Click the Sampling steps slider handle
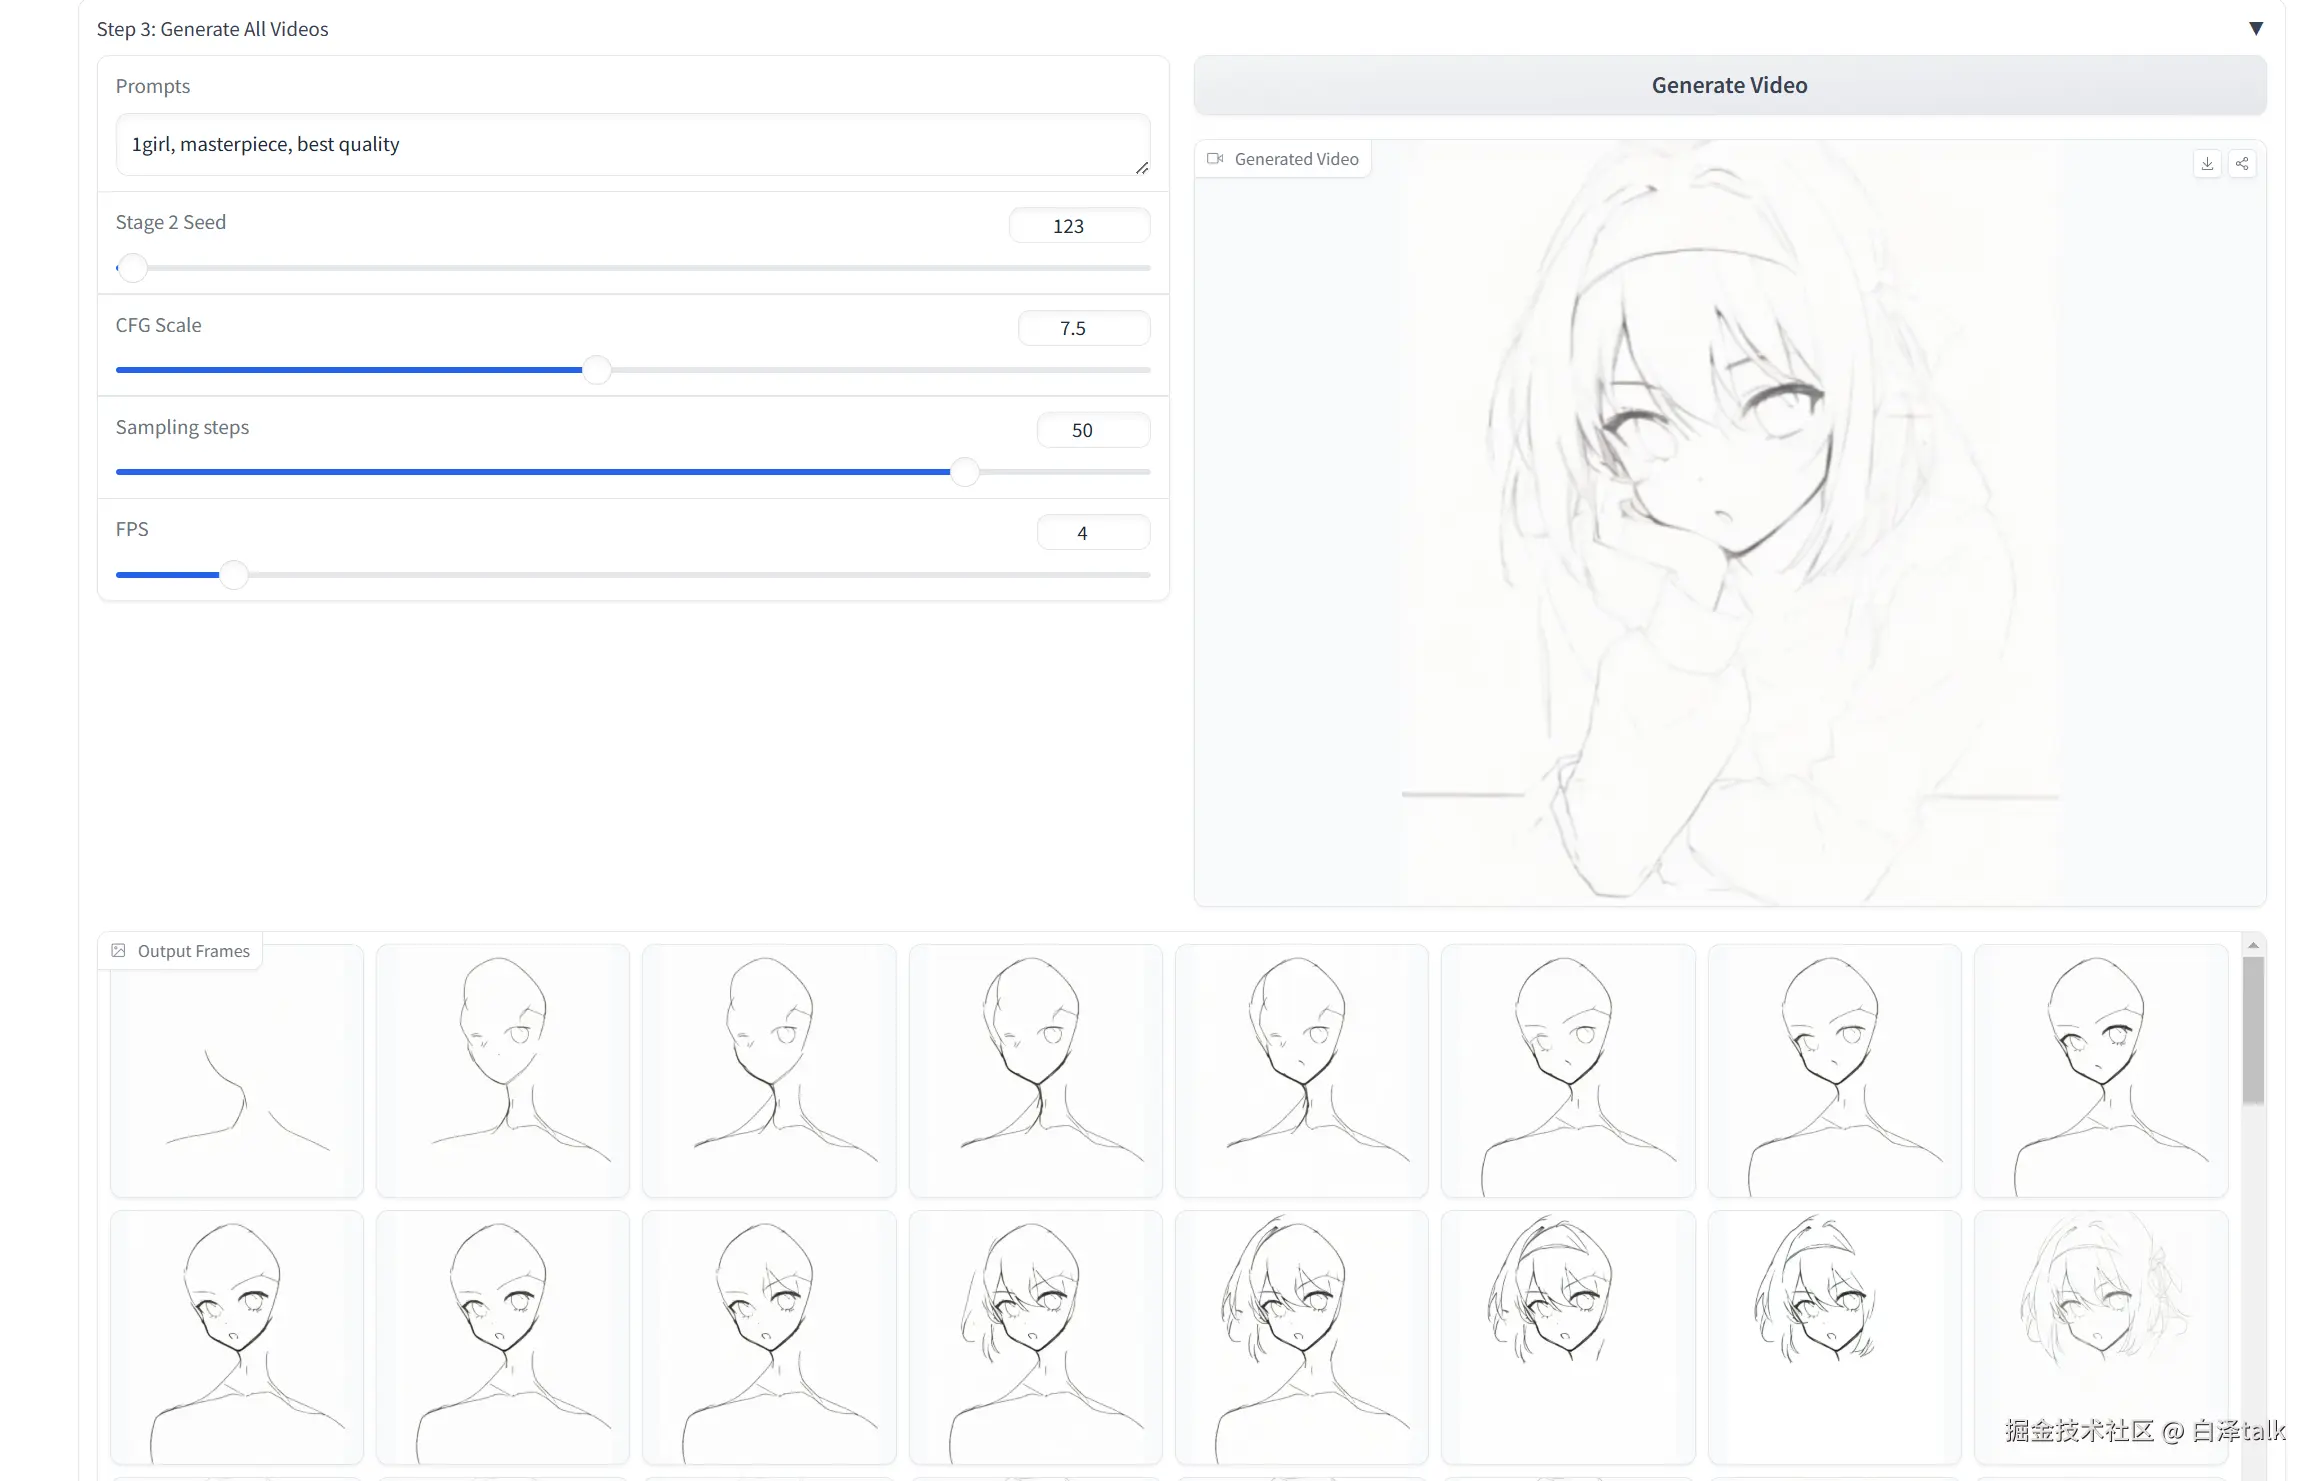Screen dimensions: 2322x1481 pyautogui.click(x=964, y=472)
